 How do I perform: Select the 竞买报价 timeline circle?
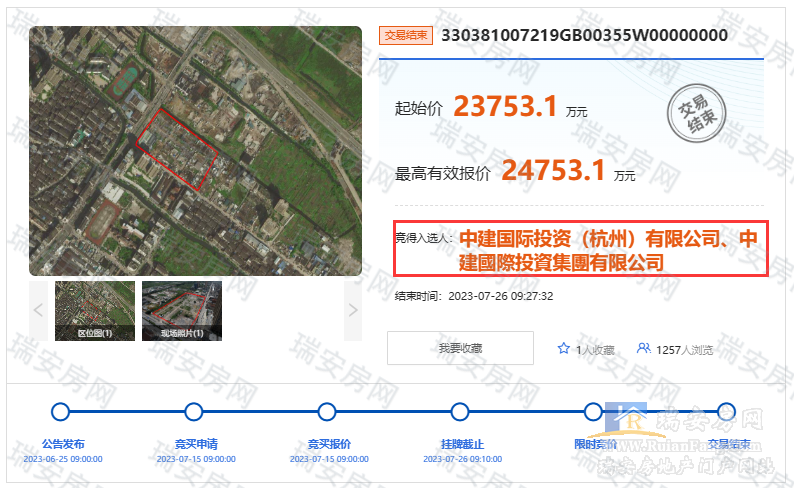click(x=326, y=412)
